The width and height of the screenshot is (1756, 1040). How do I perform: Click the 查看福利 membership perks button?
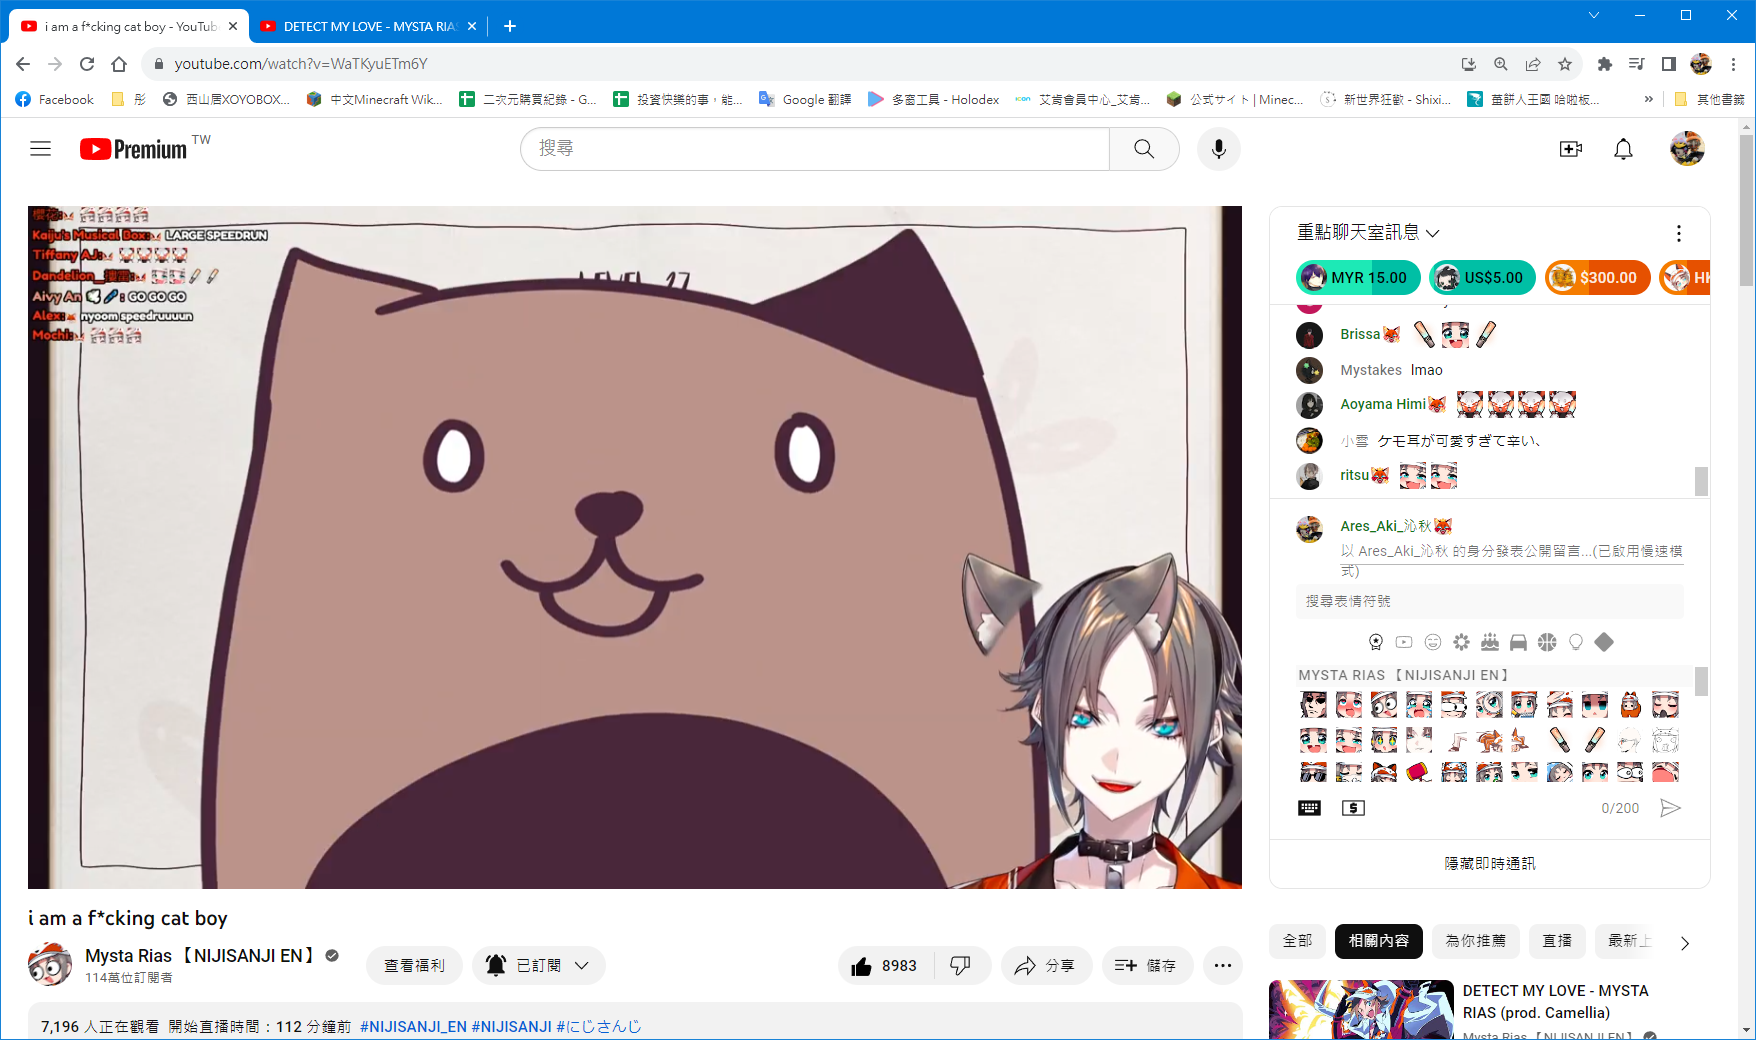click(414, 966)
